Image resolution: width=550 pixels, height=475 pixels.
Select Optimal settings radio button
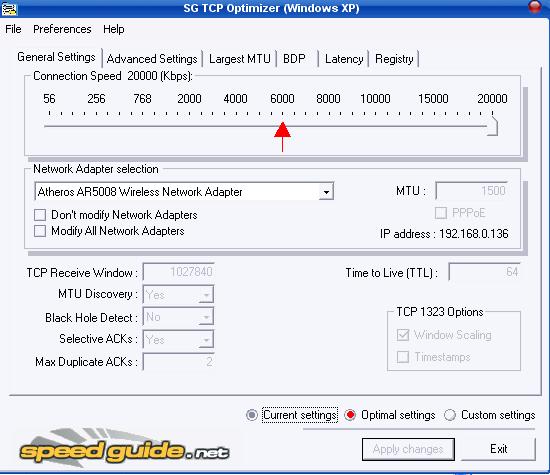(350, 415)
